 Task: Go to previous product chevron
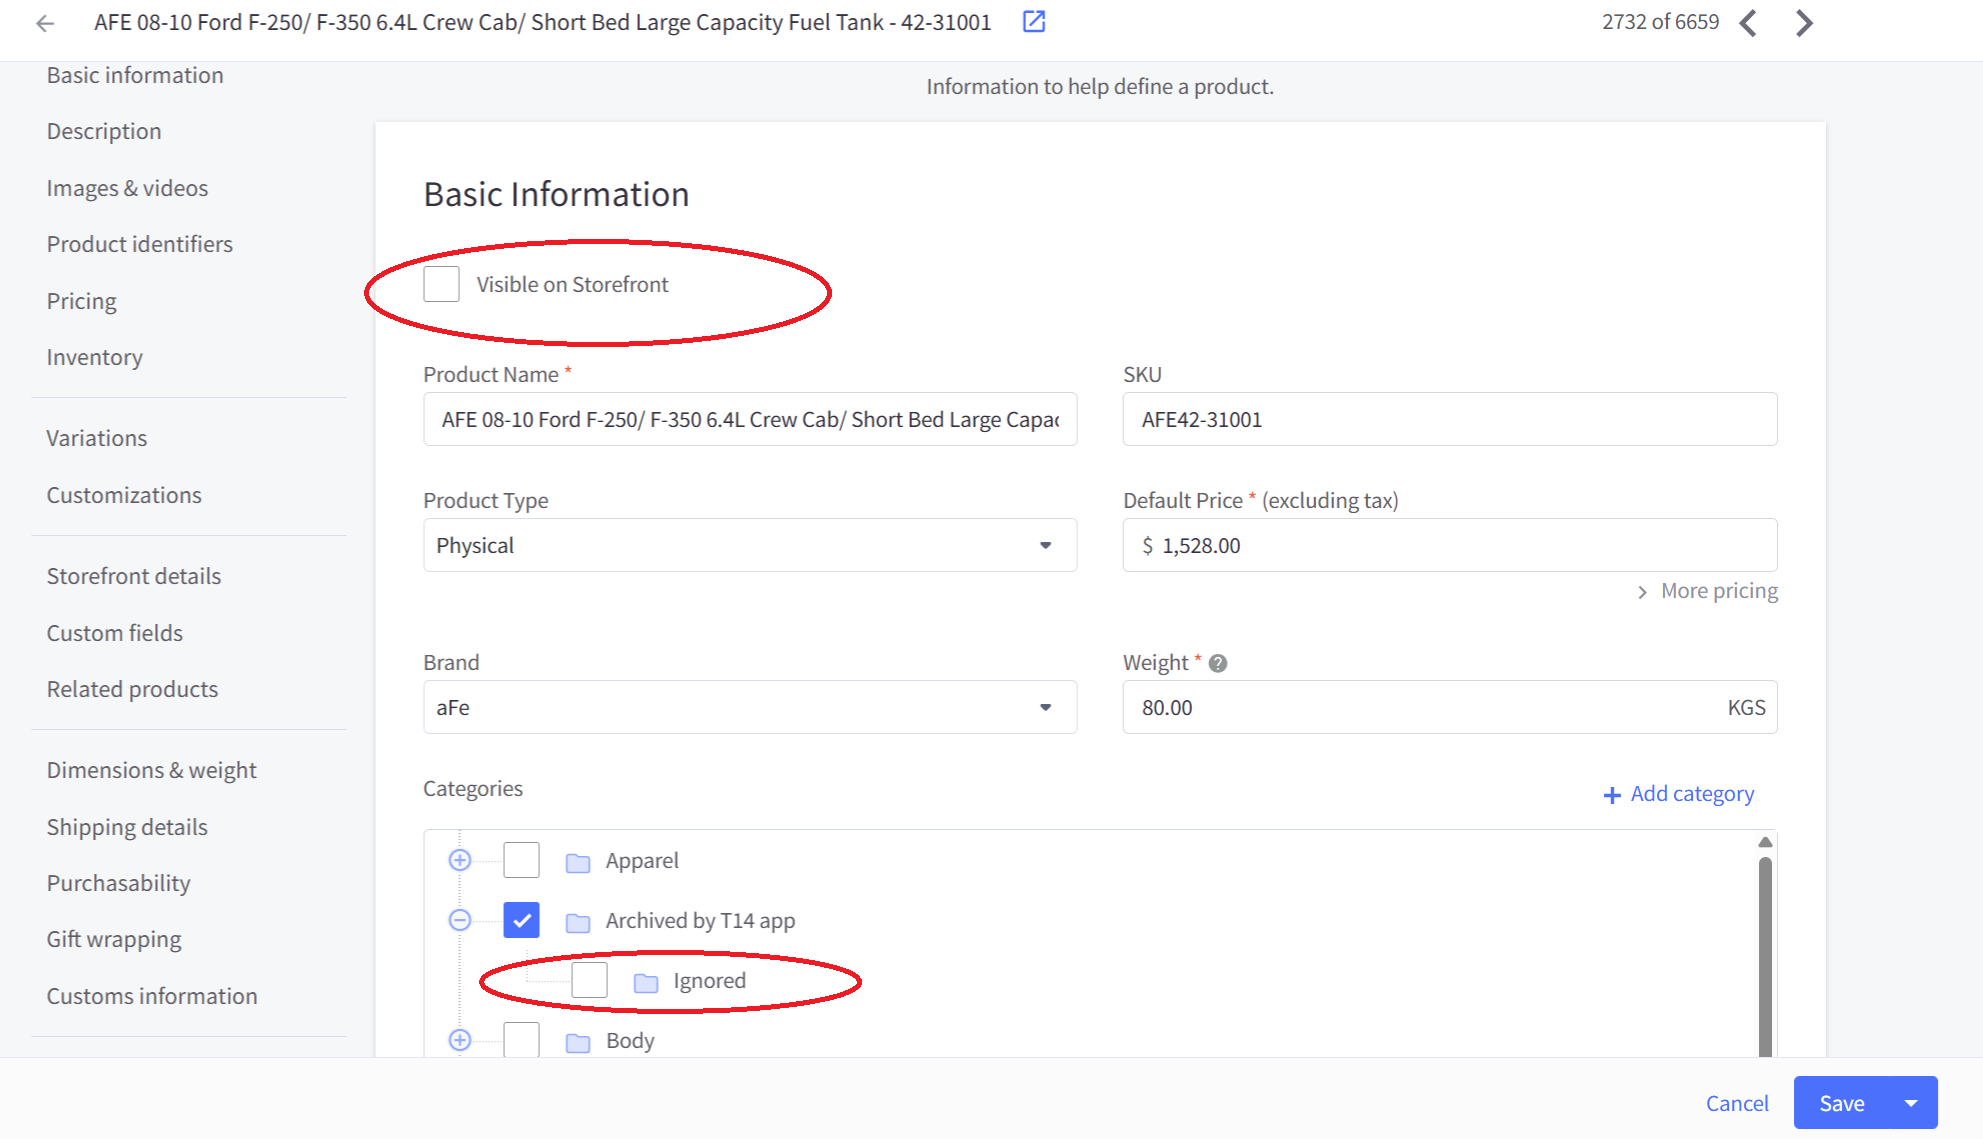click(x=1749, y=23)
